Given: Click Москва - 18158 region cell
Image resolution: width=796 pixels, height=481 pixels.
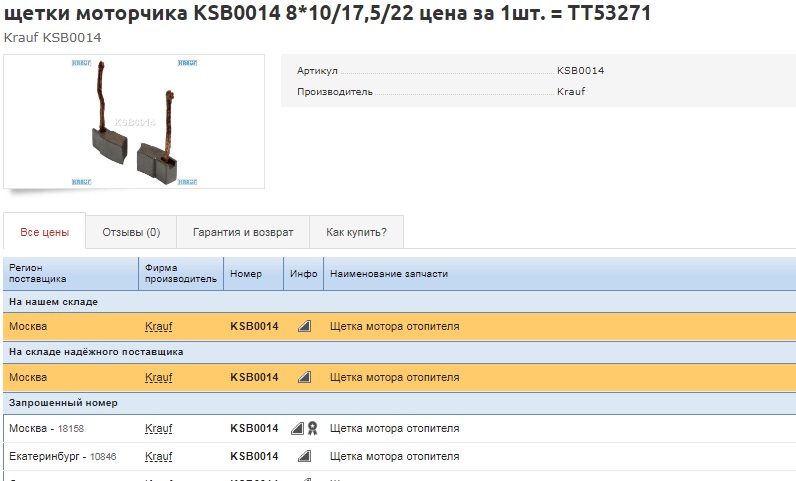Looking at the screenshot, I should (47, 428).
